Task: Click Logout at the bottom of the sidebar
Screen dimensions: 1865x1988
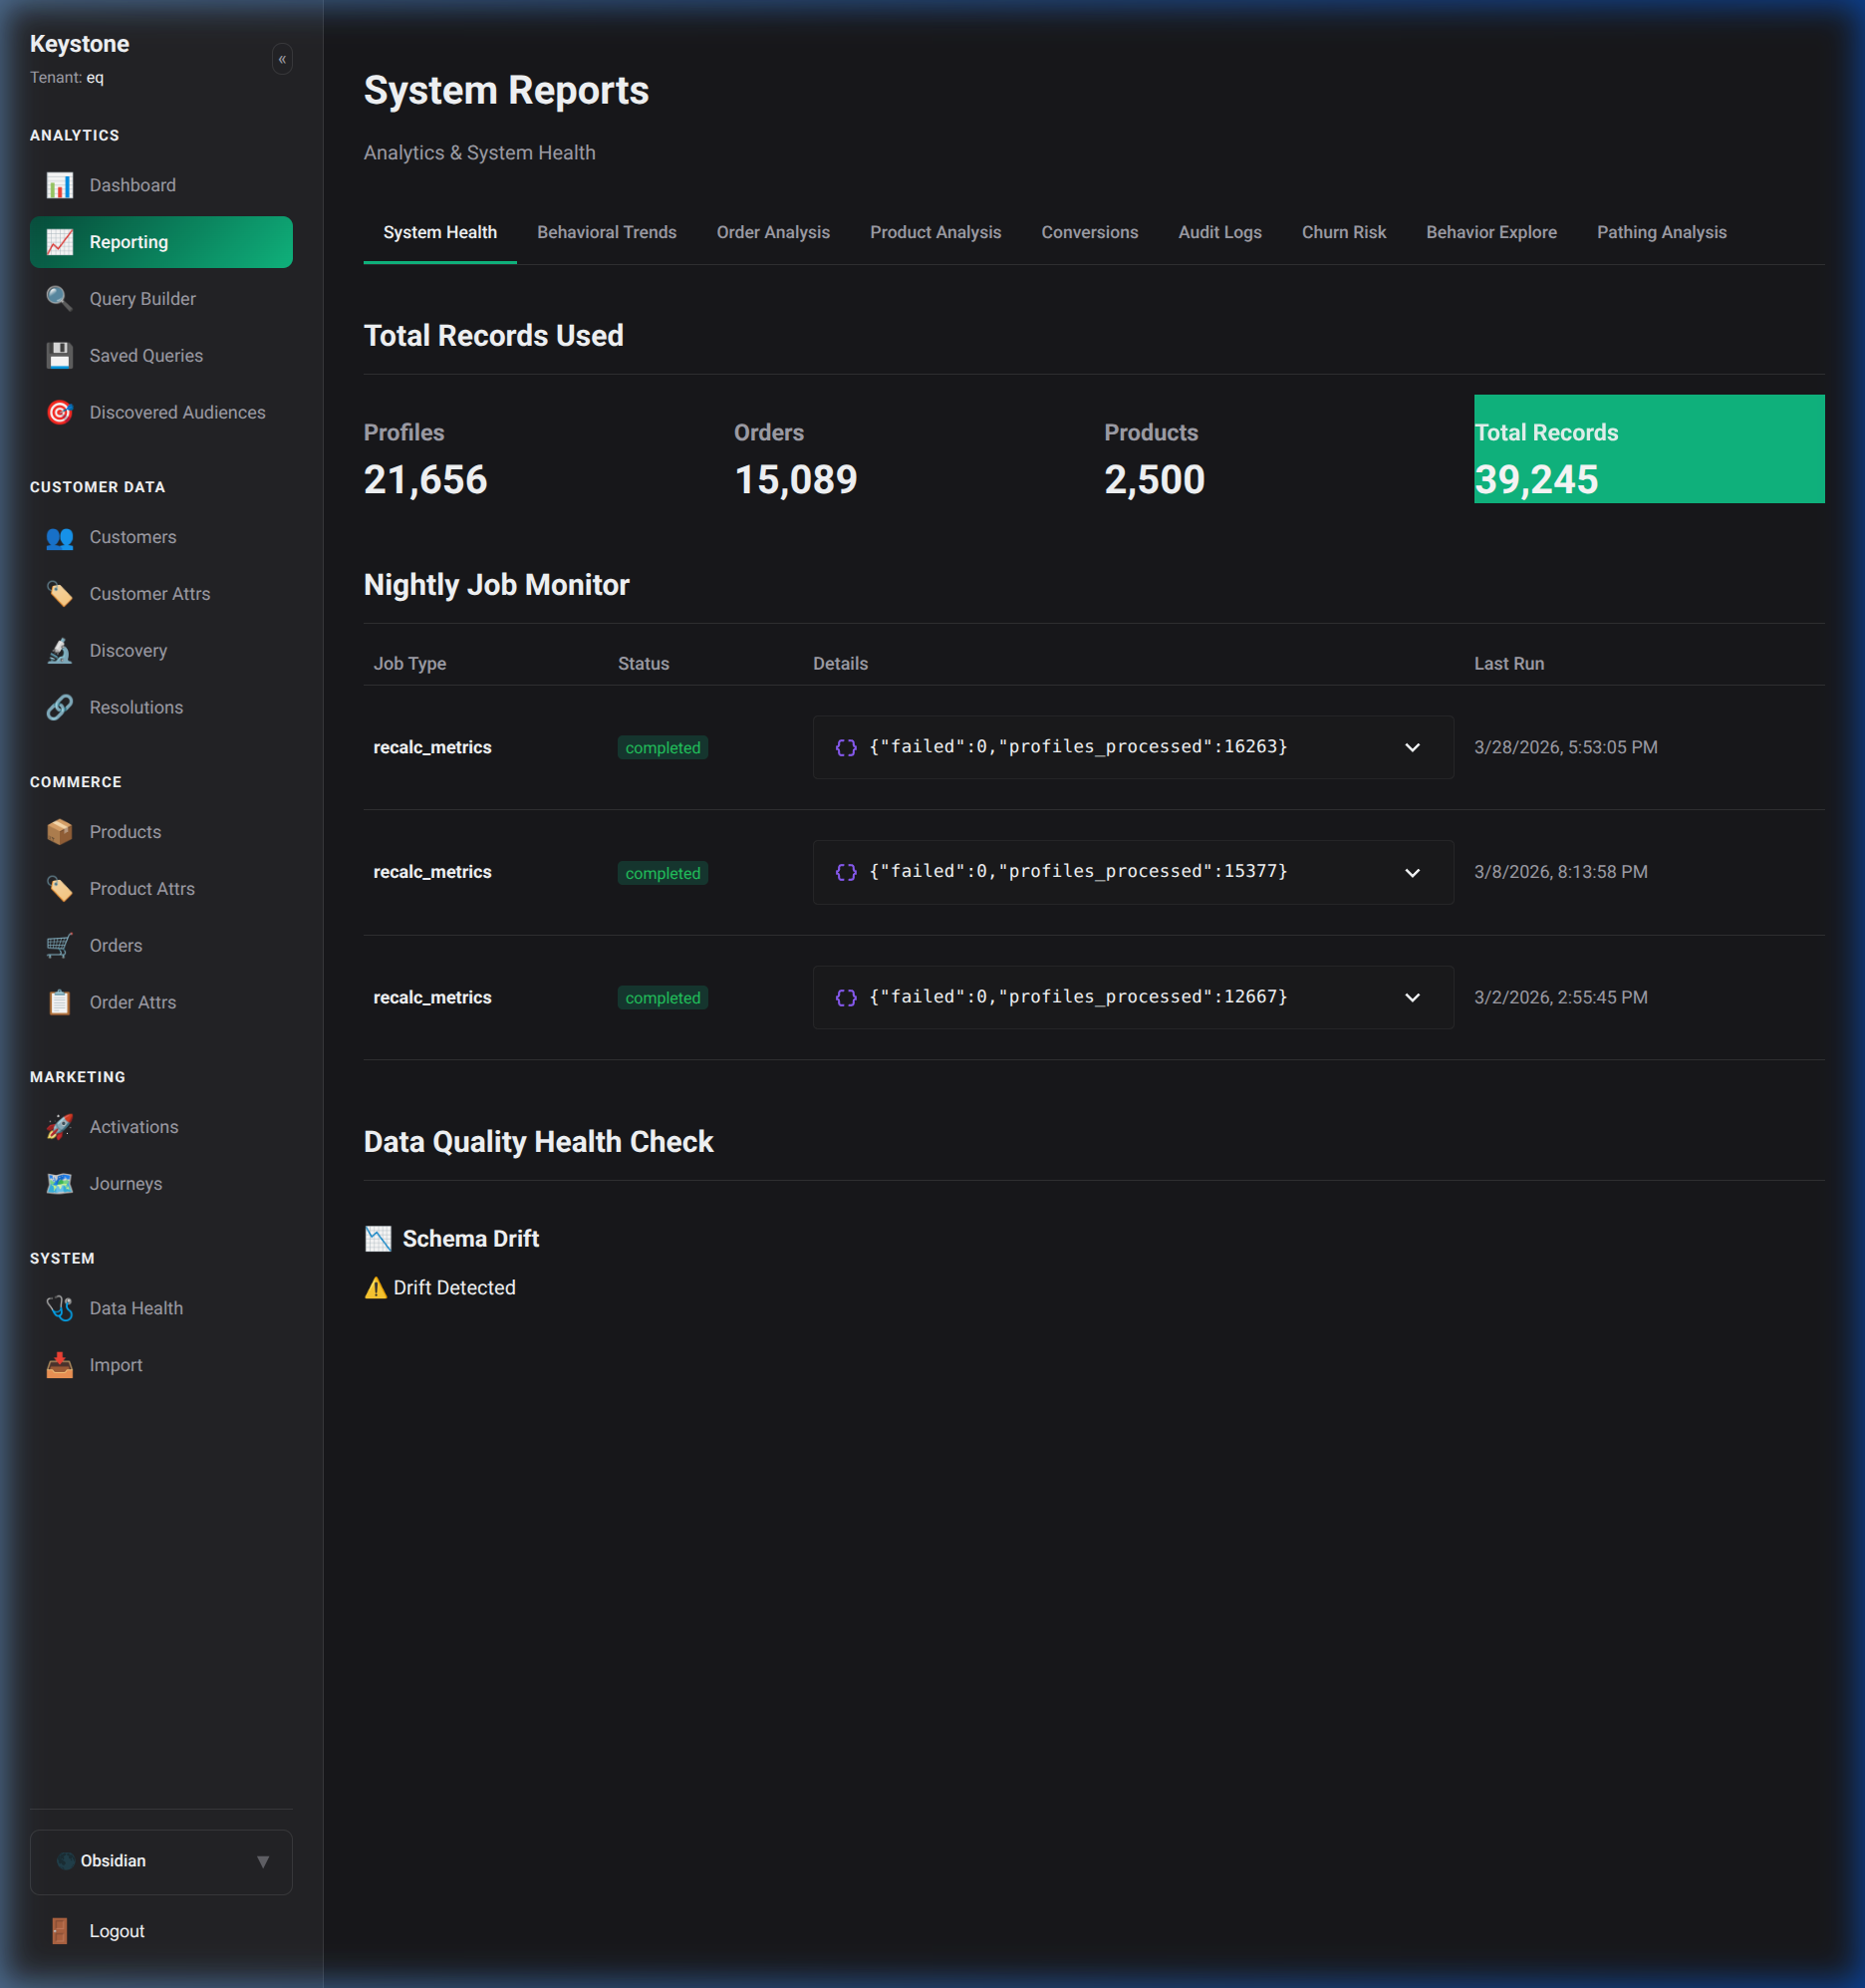Action: click(117, 1930)
